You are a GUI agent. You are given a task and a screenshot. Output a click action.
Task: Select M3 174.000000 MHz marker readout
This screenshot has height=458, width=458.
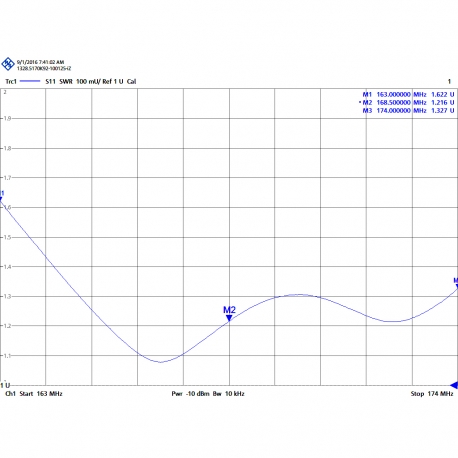(408, 110)
